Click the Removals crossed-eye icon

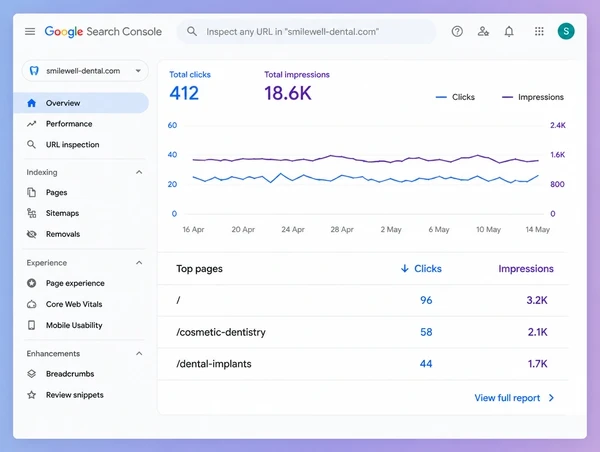[31, 234]
